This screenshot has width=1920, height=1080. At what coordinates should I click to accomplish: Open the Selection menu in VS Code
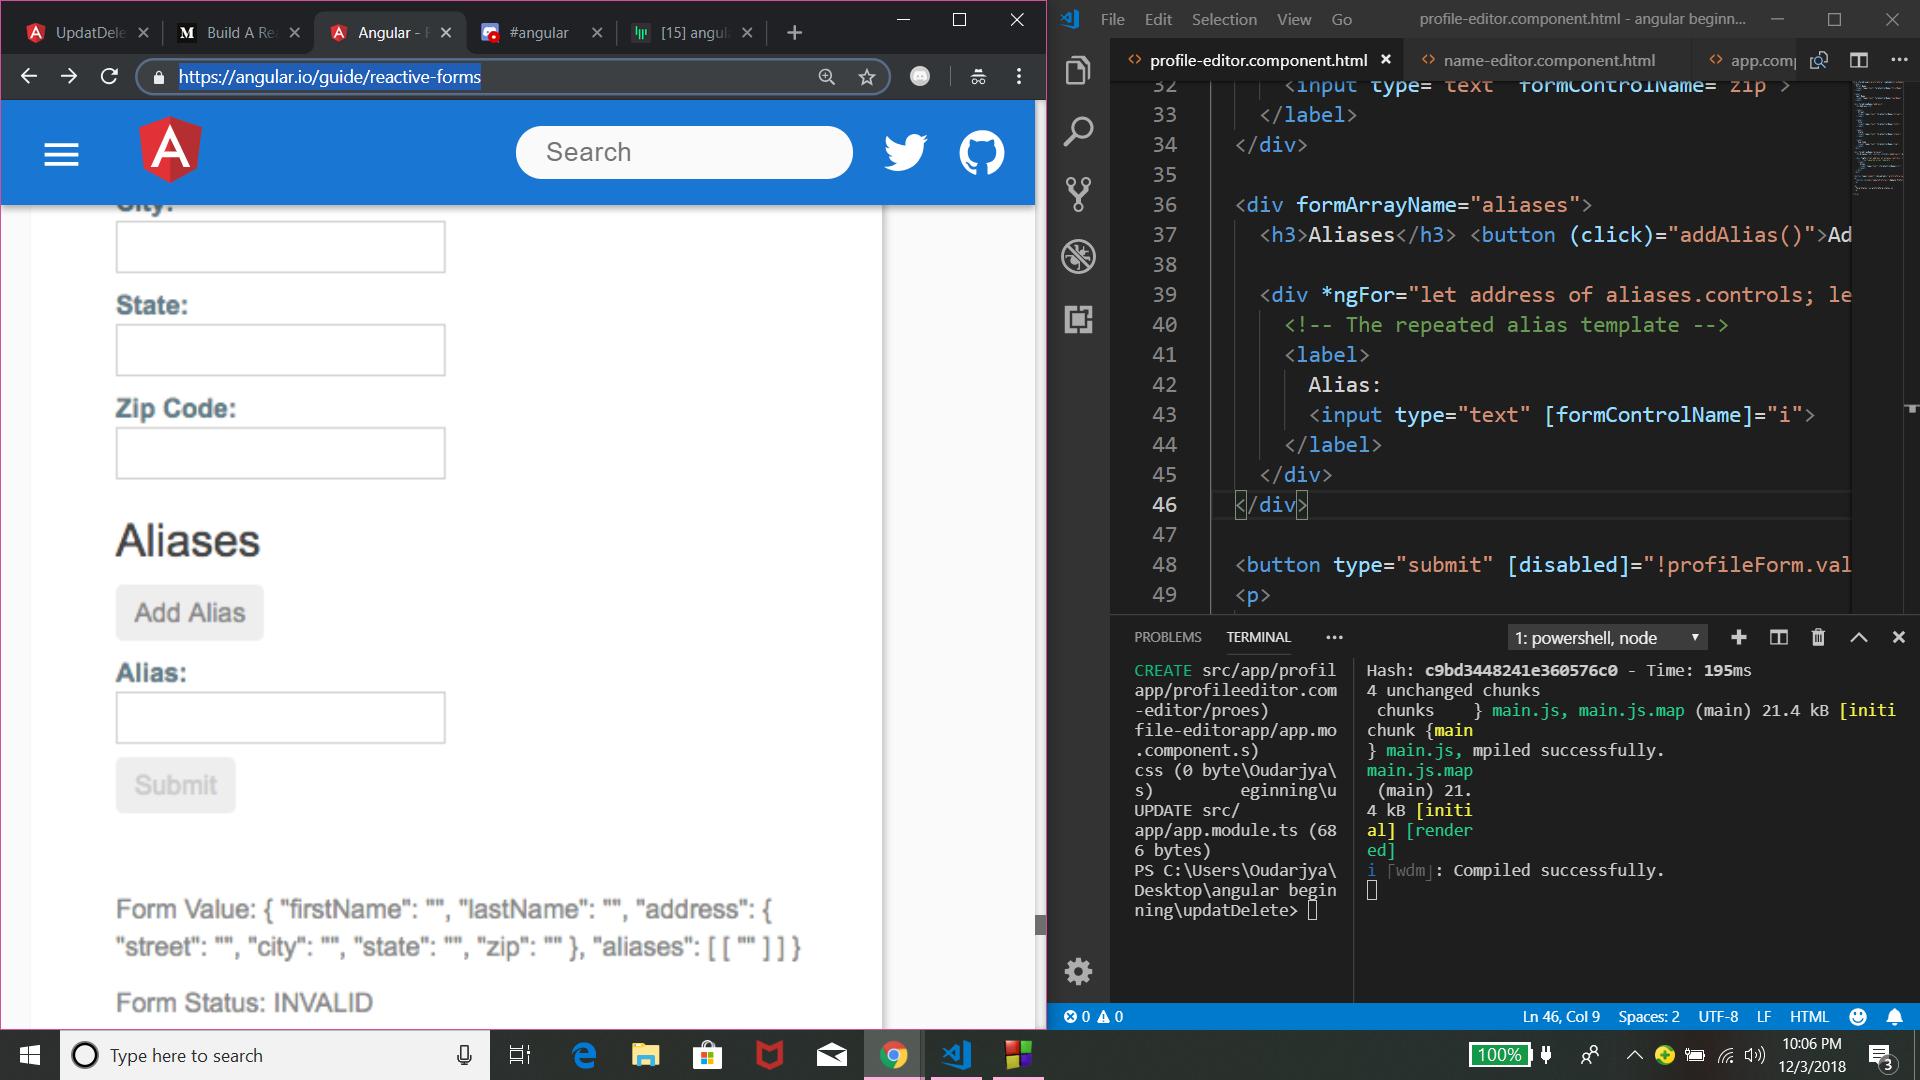[x=1223, y=19]
